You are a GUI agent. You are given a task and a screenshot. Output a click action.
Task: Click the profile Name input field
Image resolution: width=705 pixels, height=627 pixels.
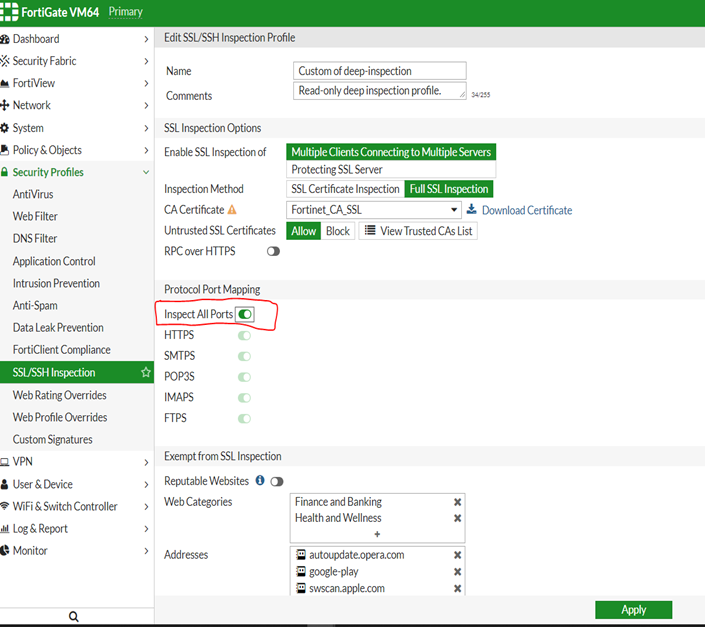pos(381,71)
